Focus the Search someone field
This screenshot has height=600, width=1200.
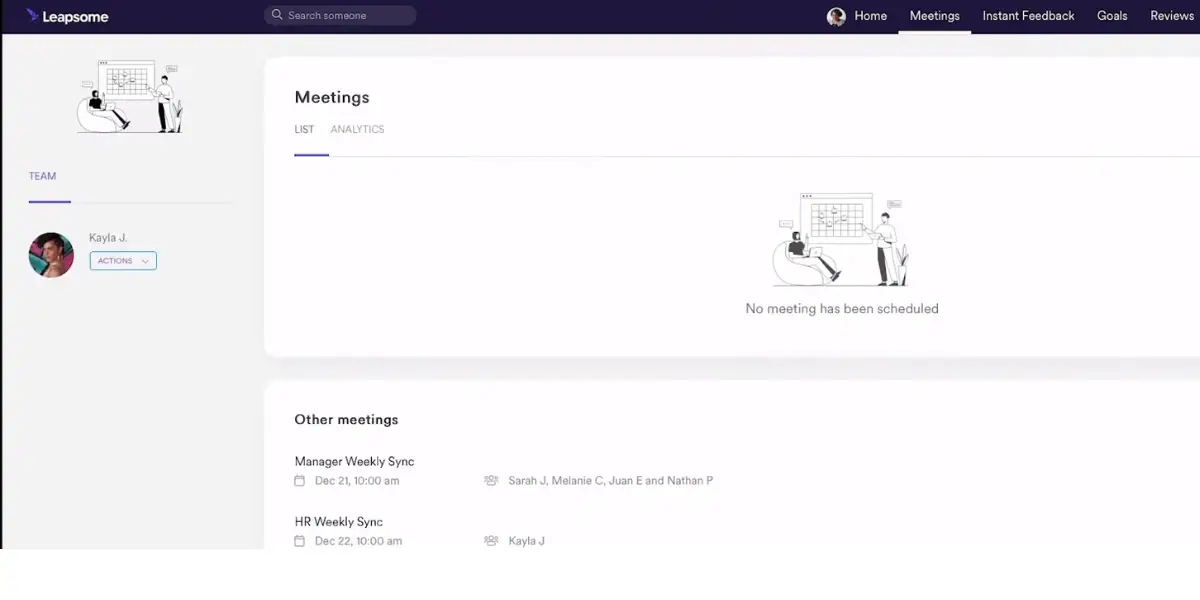pyautogui.click(x=340, y=15)
